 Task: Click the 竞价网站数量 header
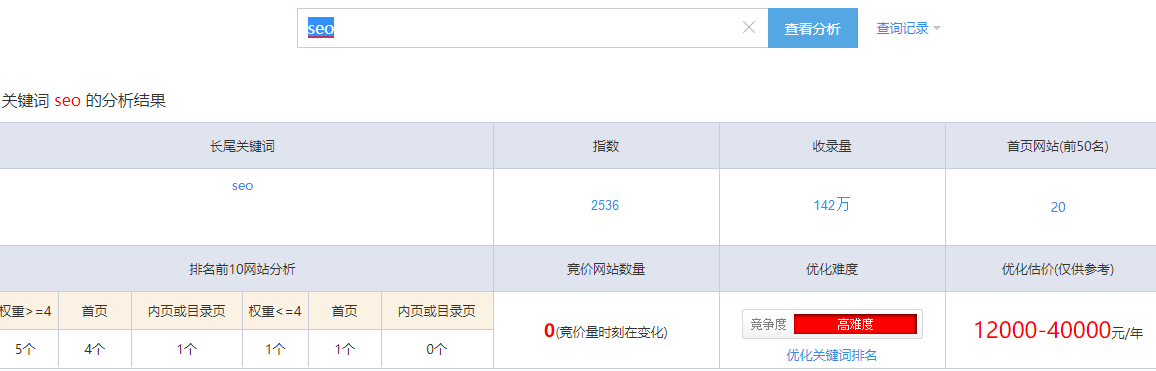tap(606, 269)
